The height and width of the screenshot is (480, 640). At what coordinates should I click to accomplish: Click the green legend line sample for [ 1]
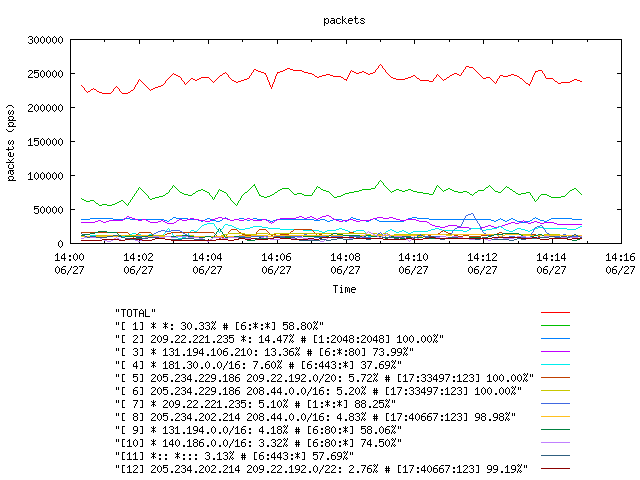coord(555,326)
